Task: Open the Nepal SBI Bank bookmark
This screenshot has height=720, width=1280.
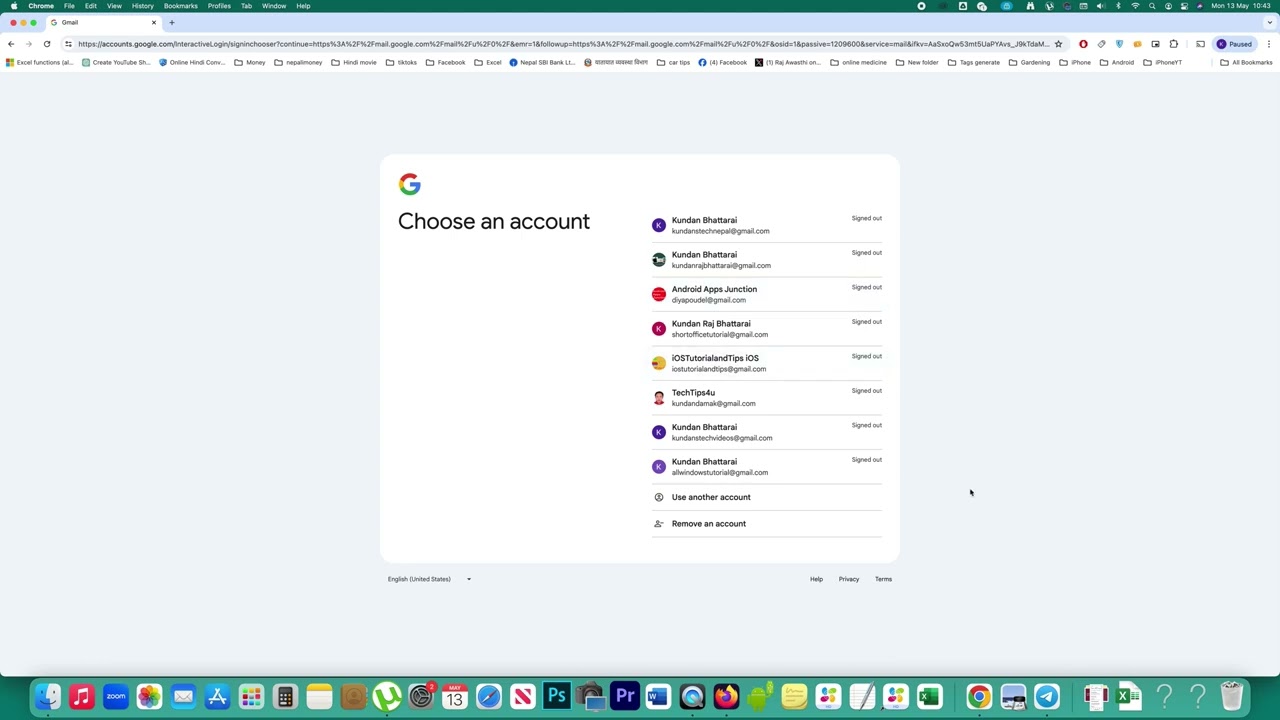Action: pyautogui.click(x=542, y=62)
